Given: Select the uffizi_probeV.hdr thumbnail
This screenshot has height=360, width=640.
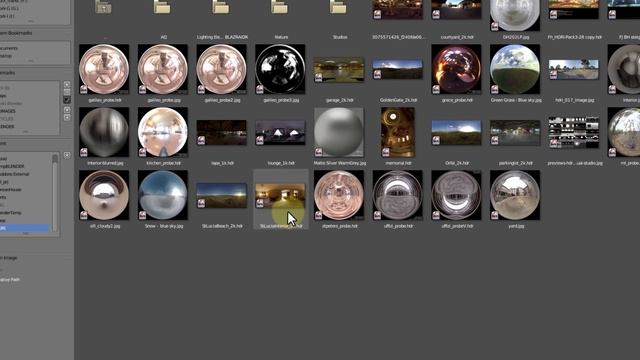Looking at the screenshot, I should click(456, 195).
